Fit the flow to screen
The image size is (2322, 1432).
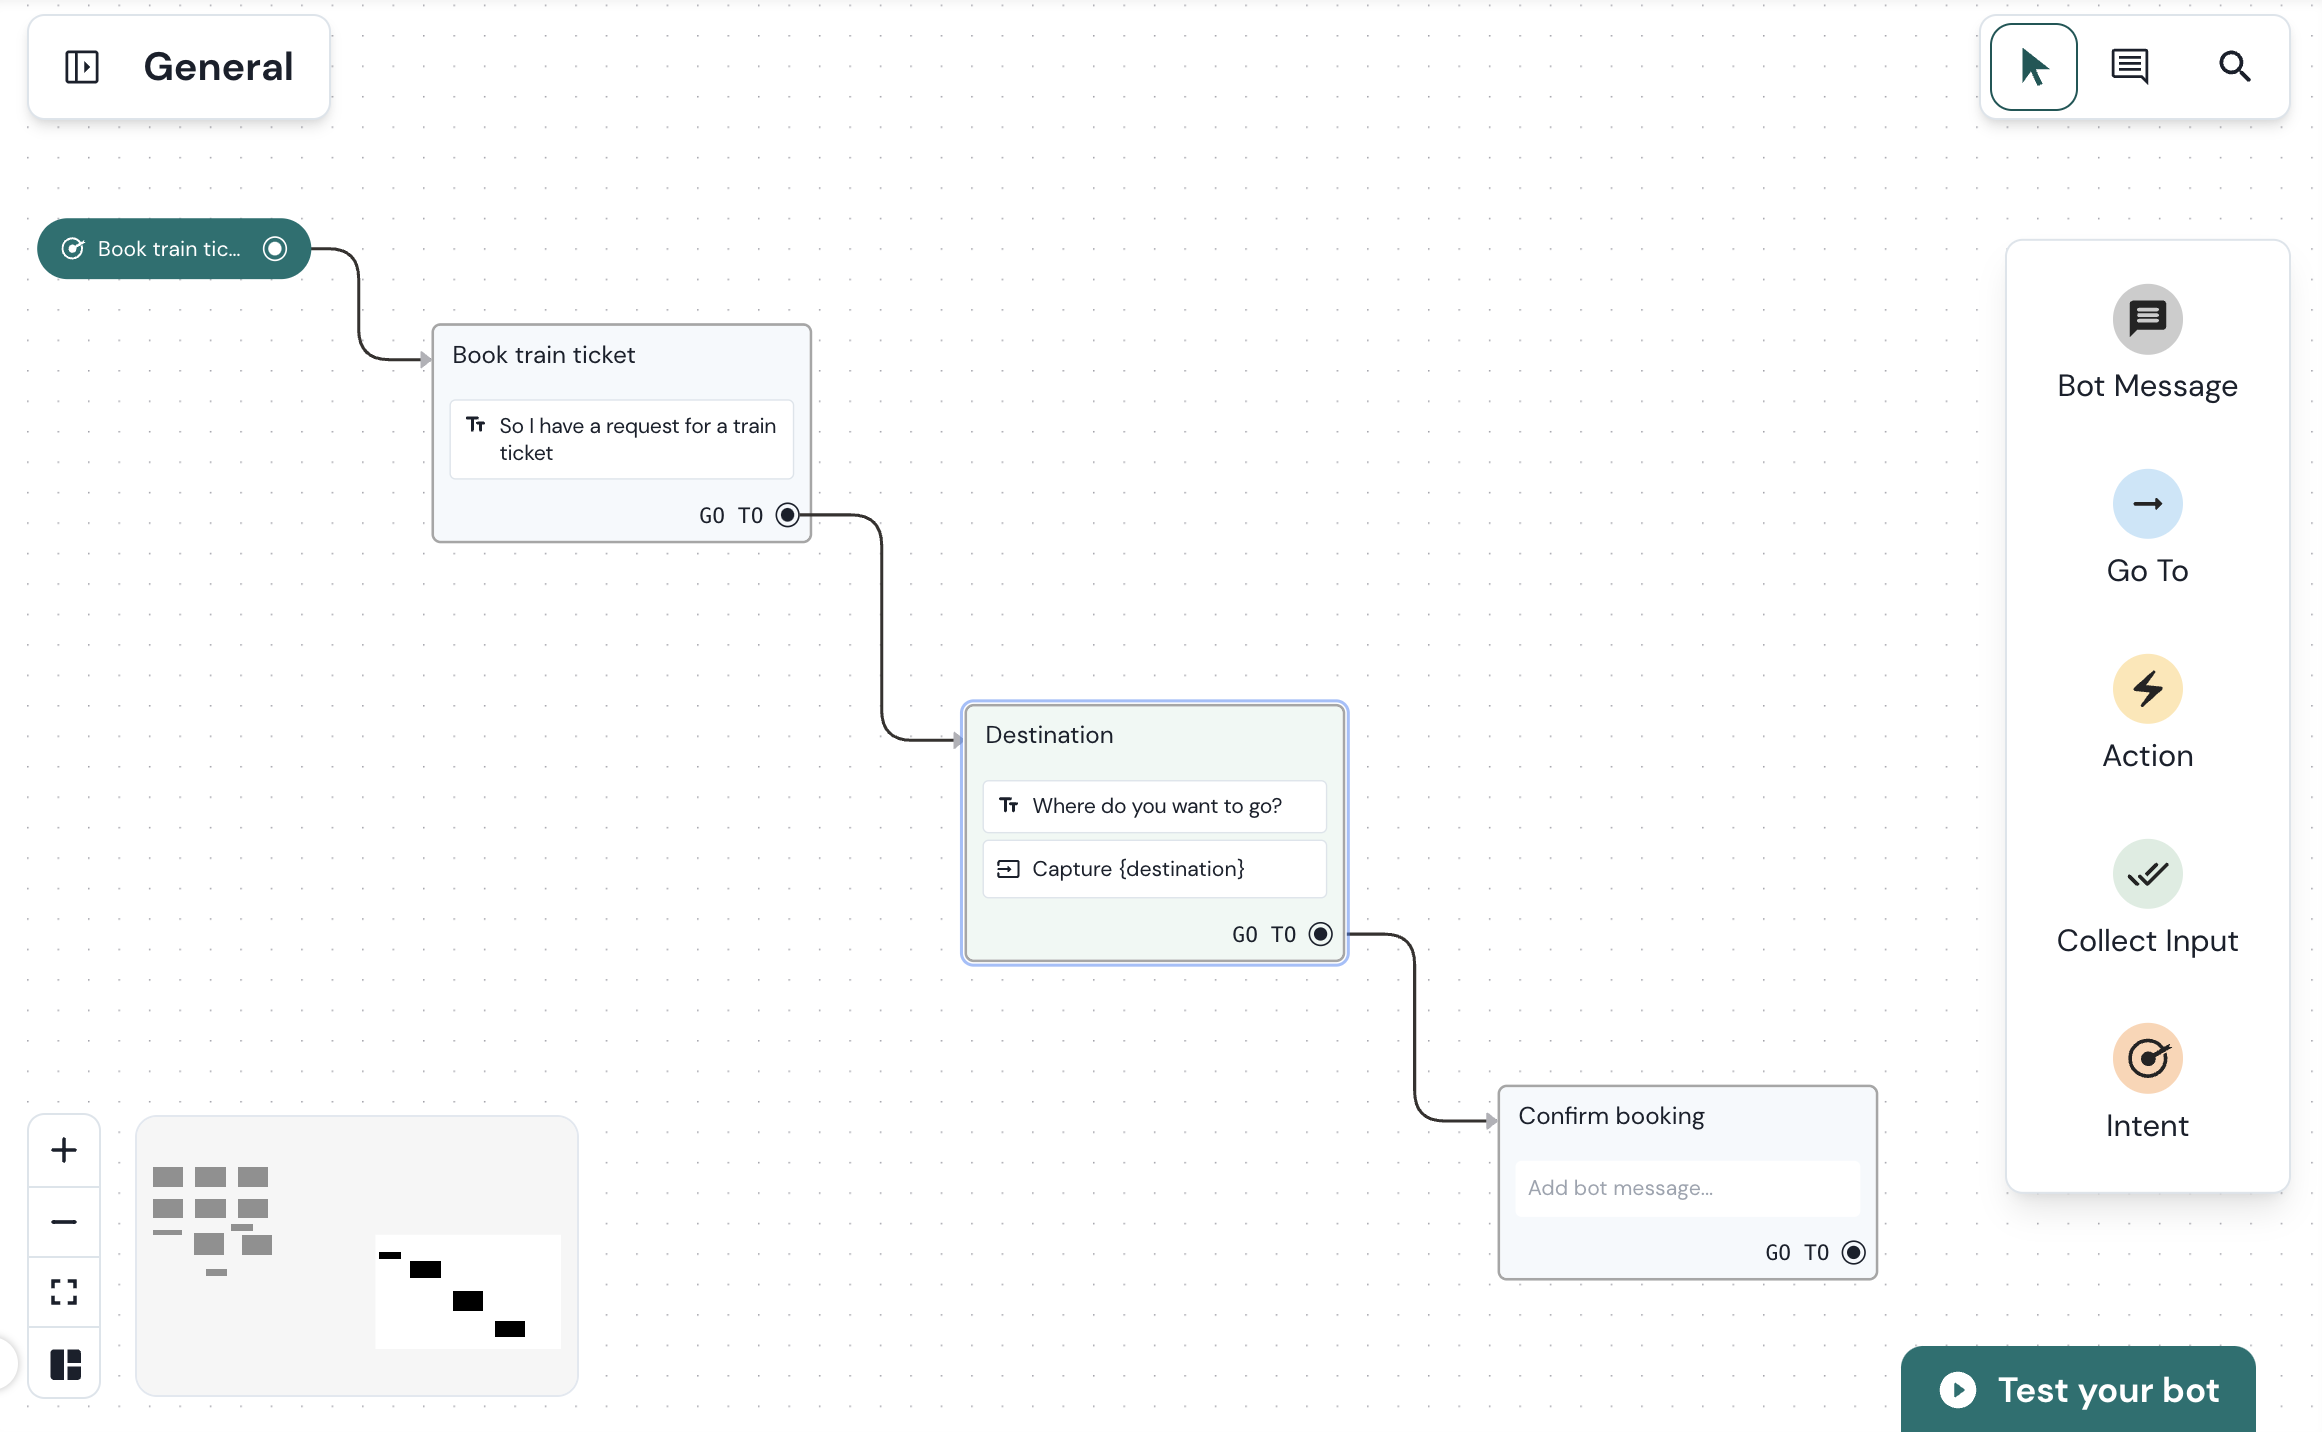click(64, 1292)
